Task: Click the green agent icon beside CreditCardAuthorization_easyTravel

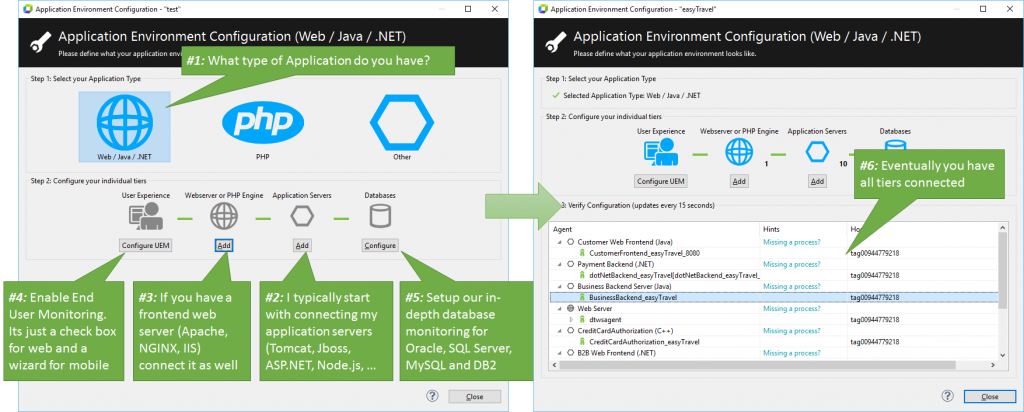Action: [x=582, y=341]
